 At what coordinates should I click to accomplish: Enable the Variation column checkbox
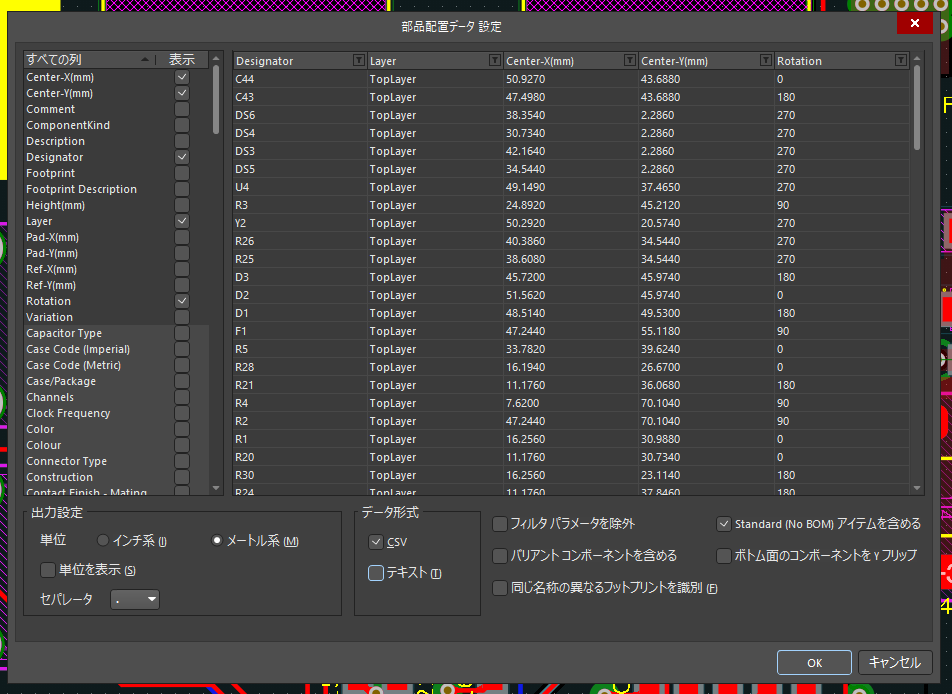182,317
